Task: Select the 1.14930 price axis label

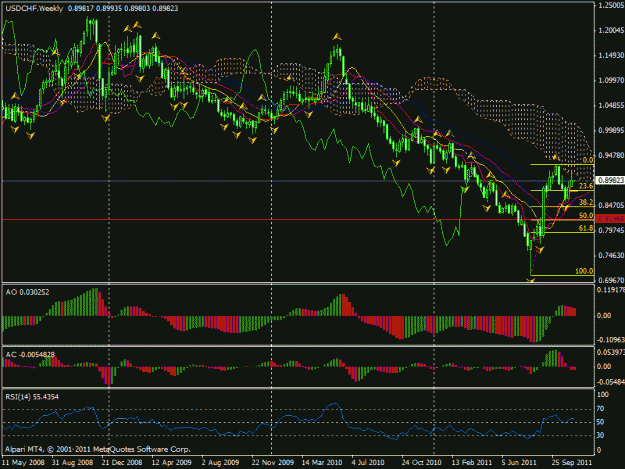Action: pos(611,55)
